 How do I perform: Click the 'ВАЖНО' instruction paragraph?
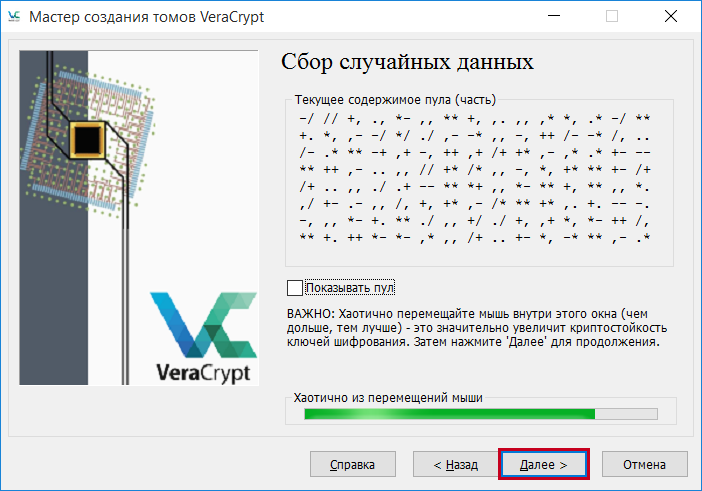(477, 328)
